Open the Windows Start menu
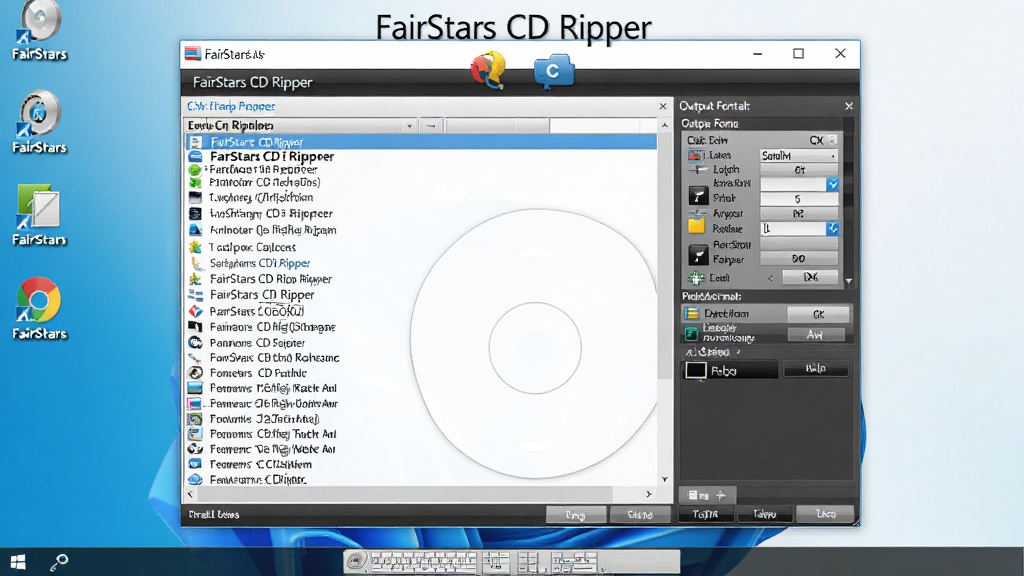 pyautogui.click(x=18, y=562)
